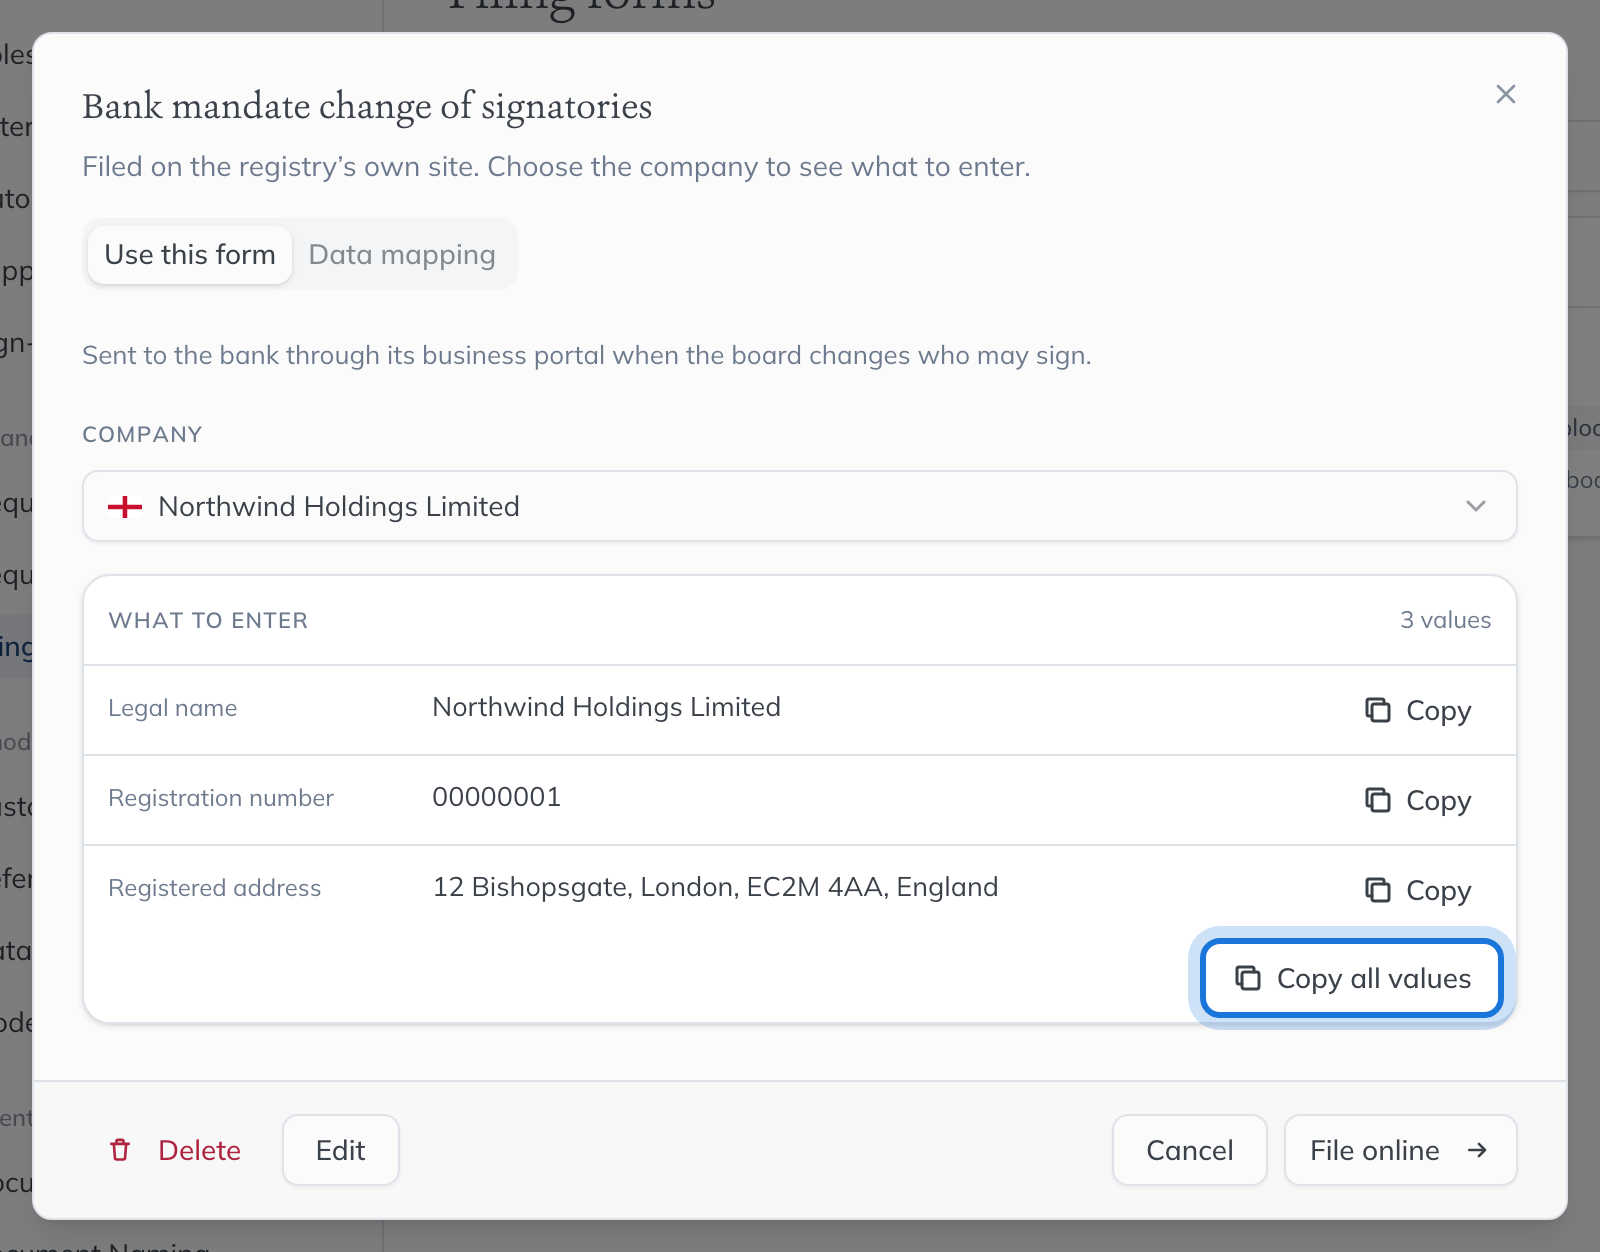Viewport: 1600px width, 1252px height.
Task: Click the address '12 Bishopsgate, London, EC2M 4AA, England'
Action: pos(715,887)
